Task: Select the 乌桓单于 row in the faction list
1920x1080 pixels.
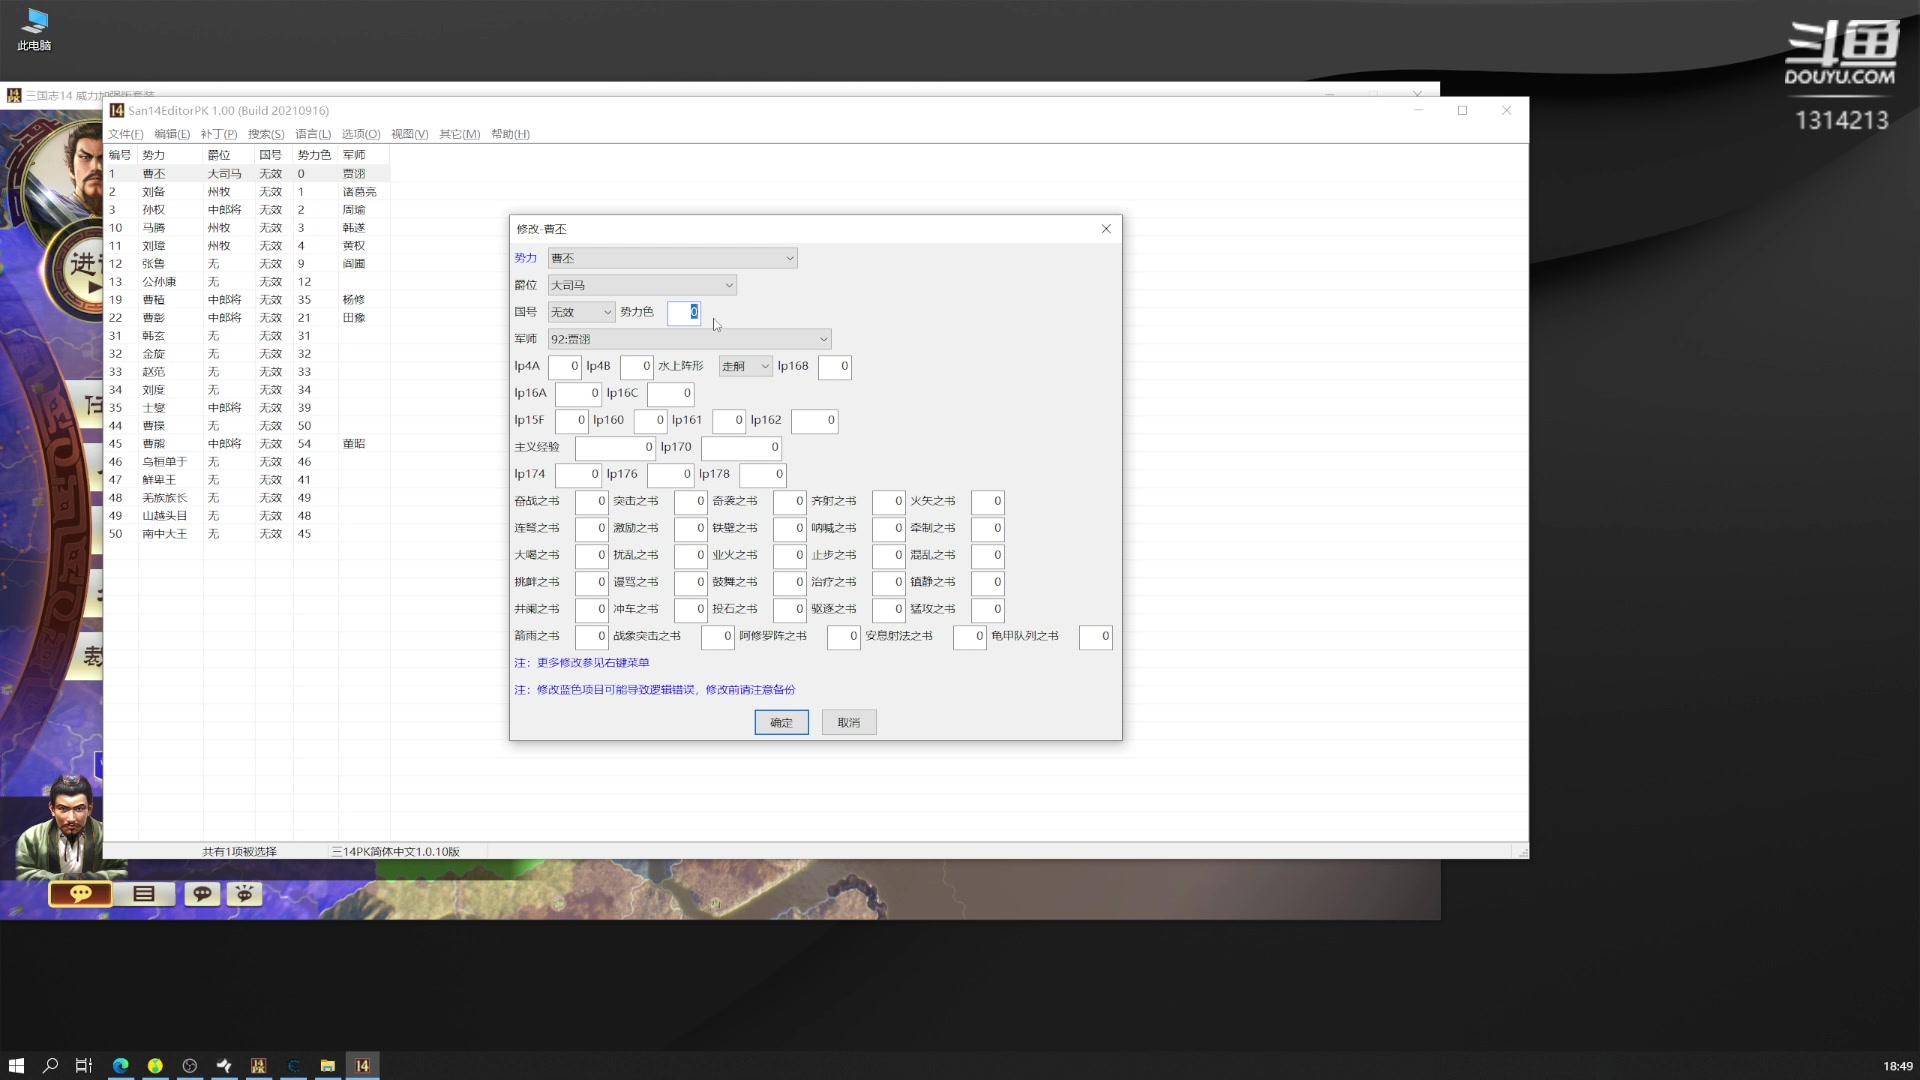Action: [x=247, y=462]
